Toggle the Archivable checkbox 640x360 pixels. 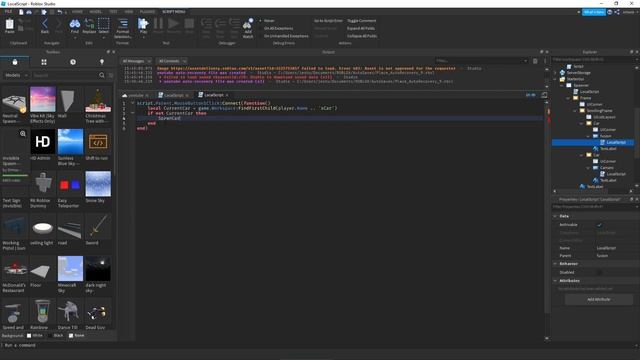coord(600,225)
